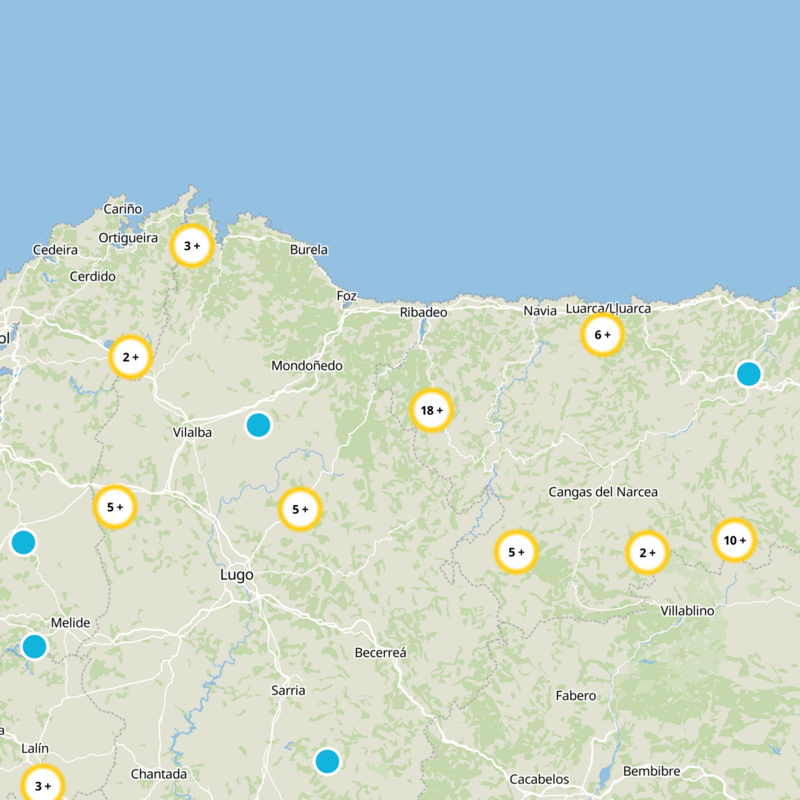Click the Foz town label

click(346, 296)
